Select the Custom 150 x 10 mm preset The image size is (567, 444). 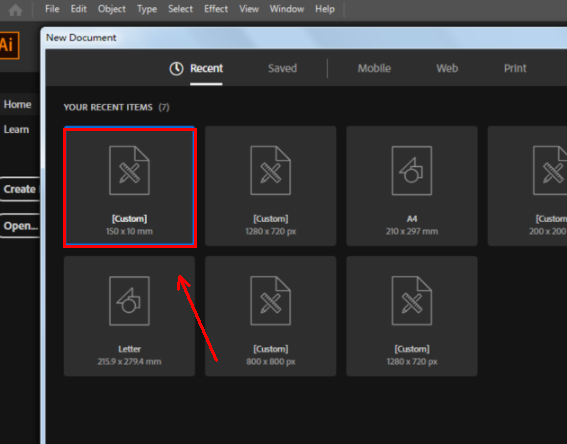[x=129, y=187]
